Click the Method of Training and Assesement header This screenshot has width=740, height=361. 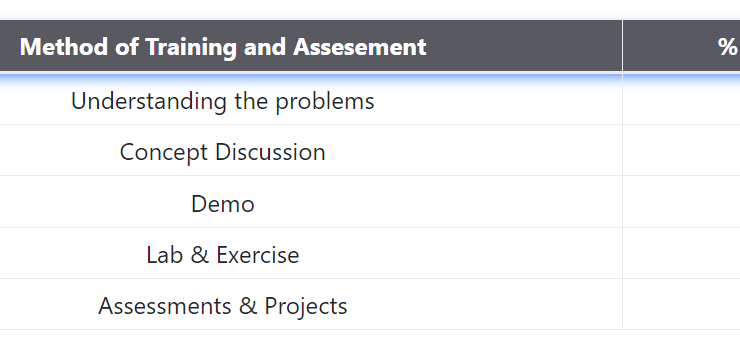tap(223, 47)
